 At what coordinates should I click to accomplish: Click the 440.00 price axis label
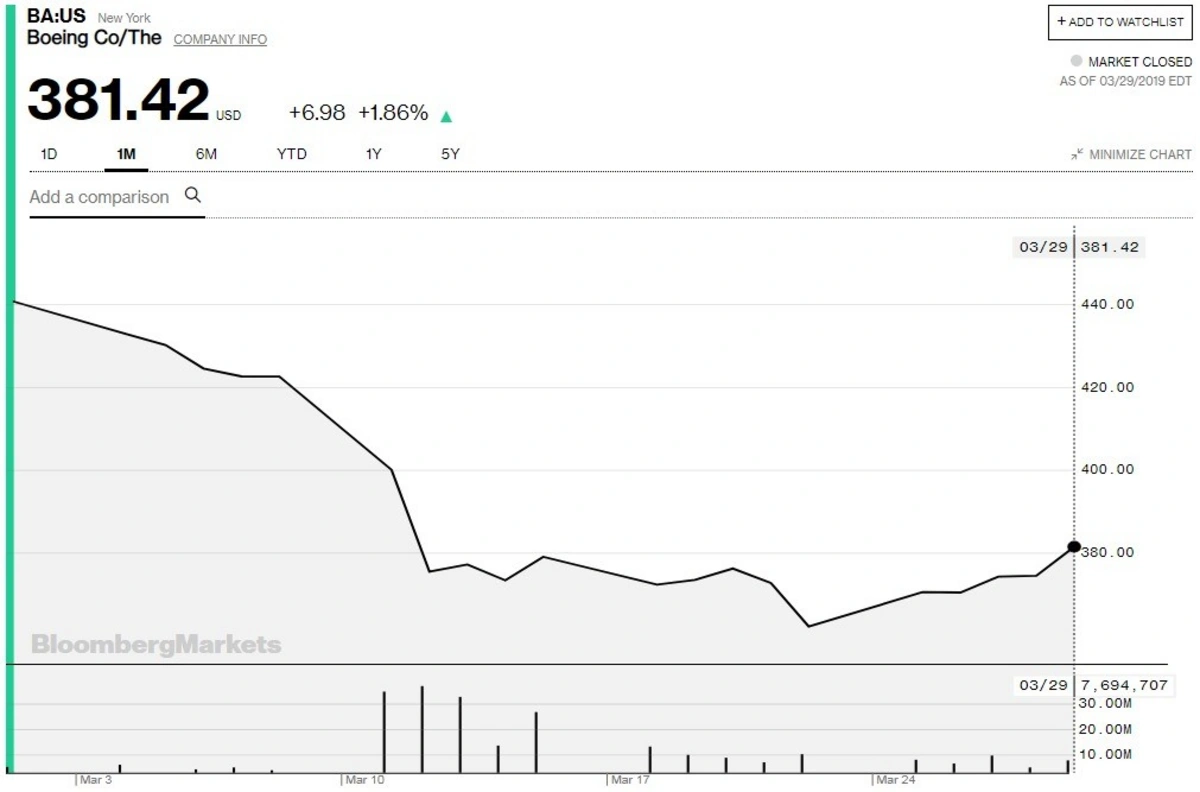pos(1107,304)
